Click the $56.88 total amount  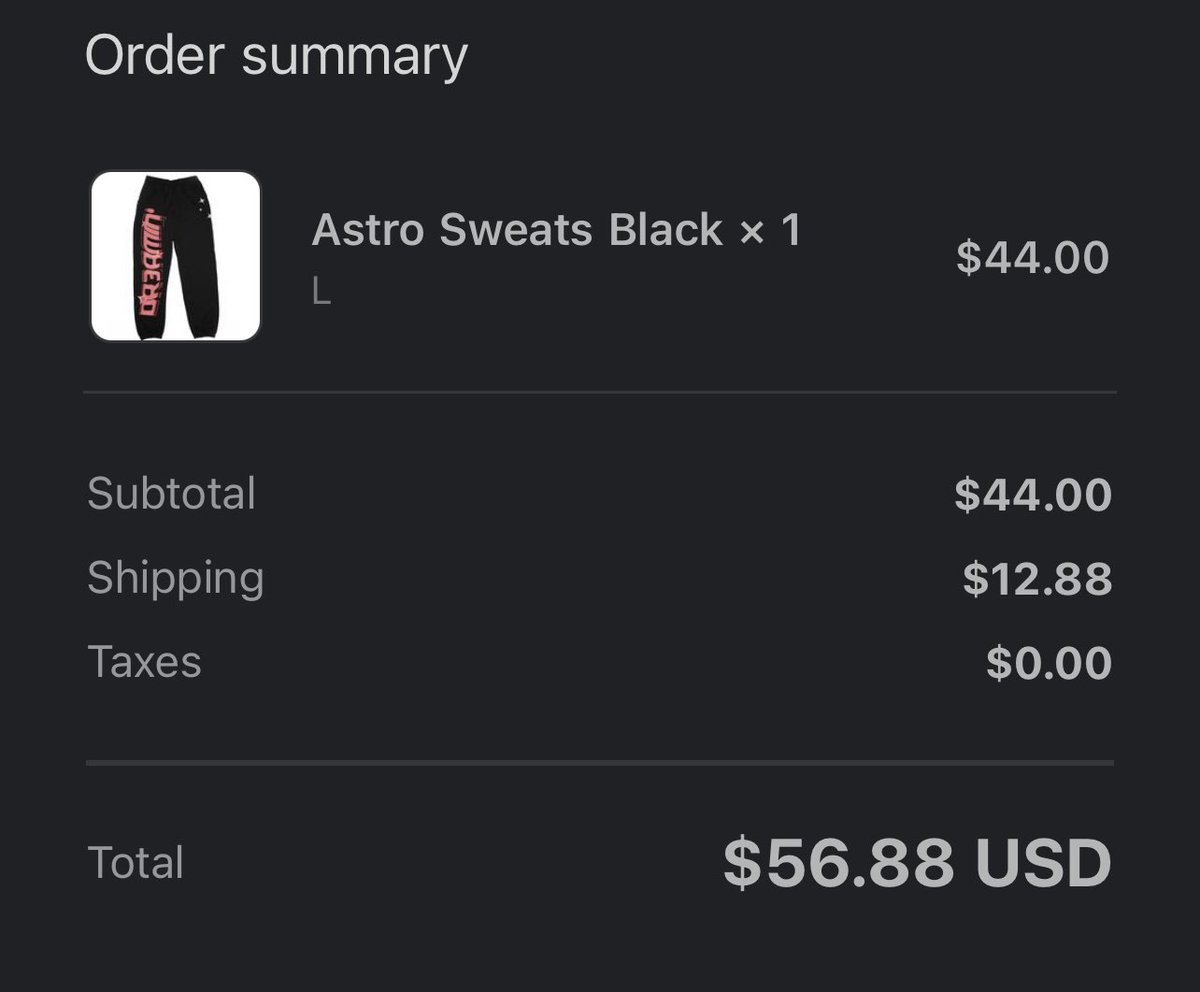tap(838, 863)
